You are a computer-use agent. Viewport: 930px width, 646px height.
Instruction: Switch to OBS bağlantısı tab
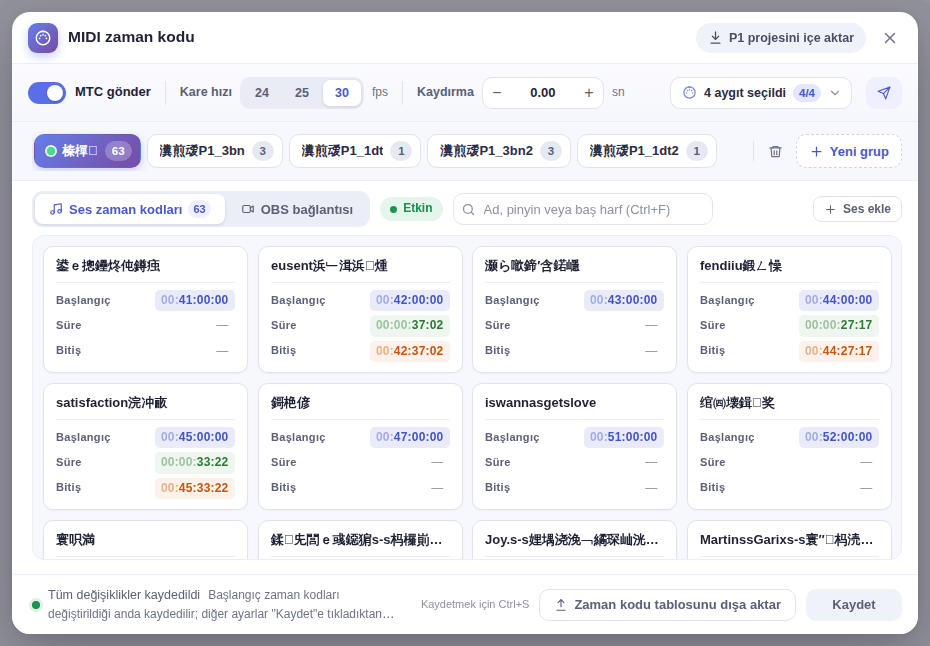click(297, 209)
